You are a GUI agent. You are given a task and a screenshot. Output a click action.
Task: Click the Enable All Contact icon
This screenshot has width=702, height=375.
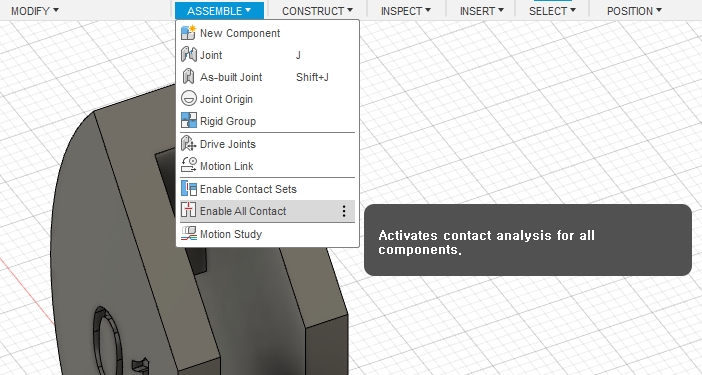[188, 210]
